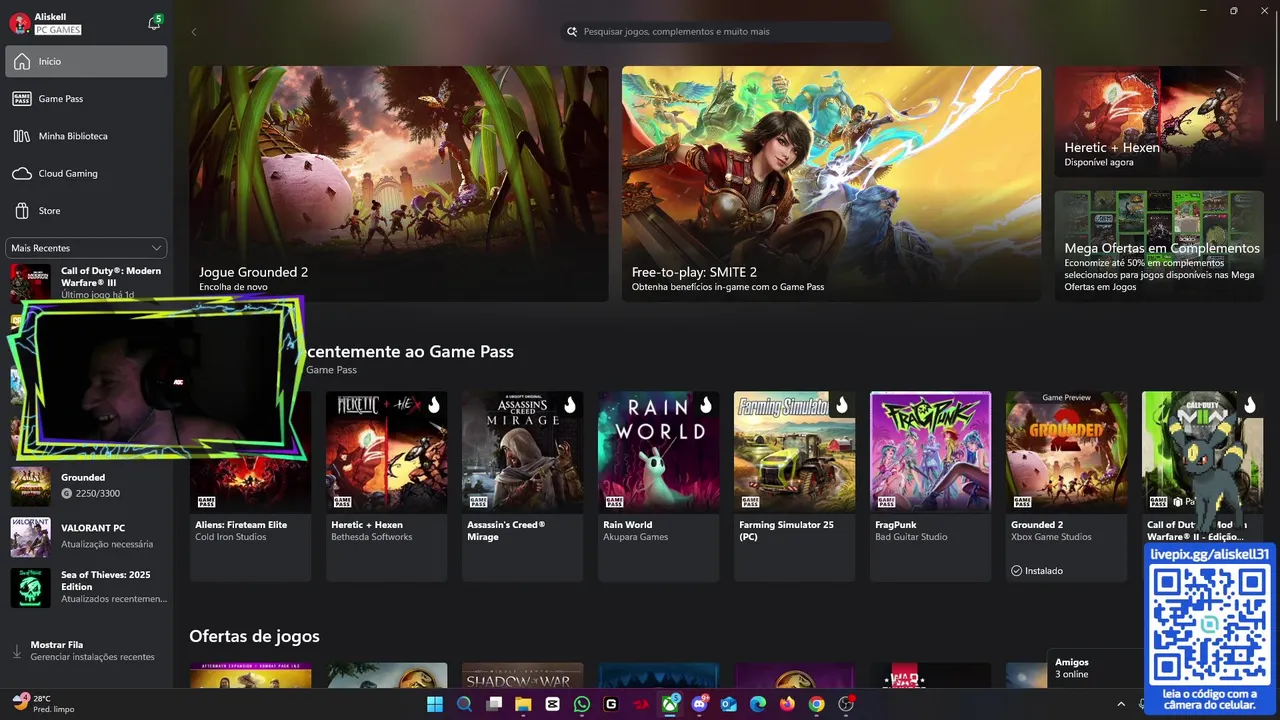Image resolution: width=1280 pixels, height=720 pixels.
Task: Open Grounded 2 game card
Action: click(x=1066, y=486)
